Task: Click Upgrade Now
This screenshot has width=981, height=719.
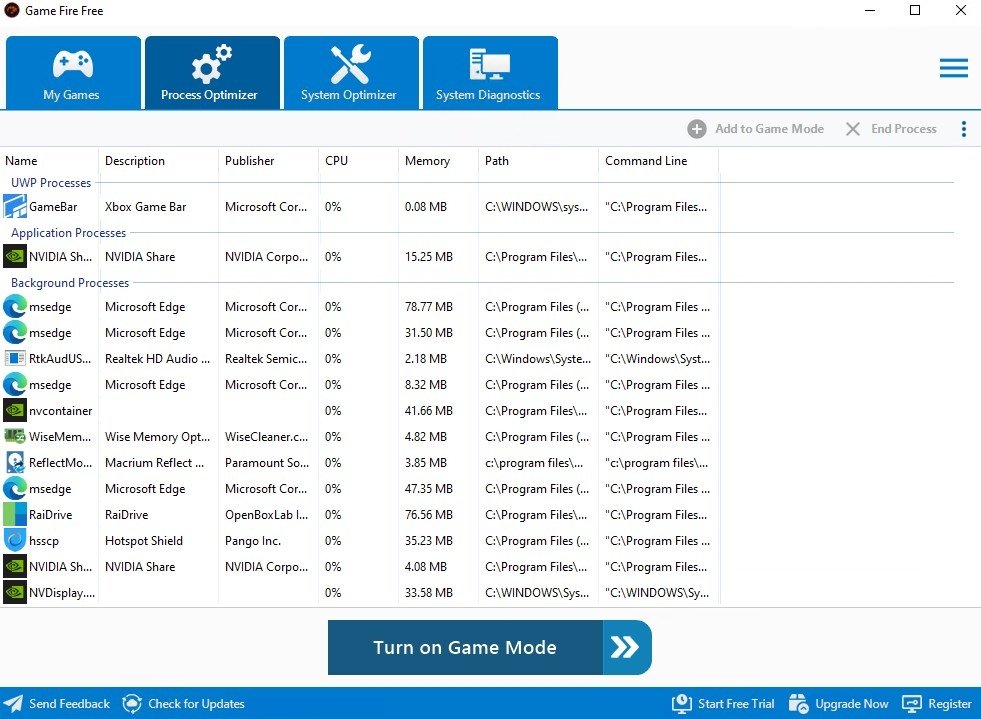Action: tap(838, 704)
